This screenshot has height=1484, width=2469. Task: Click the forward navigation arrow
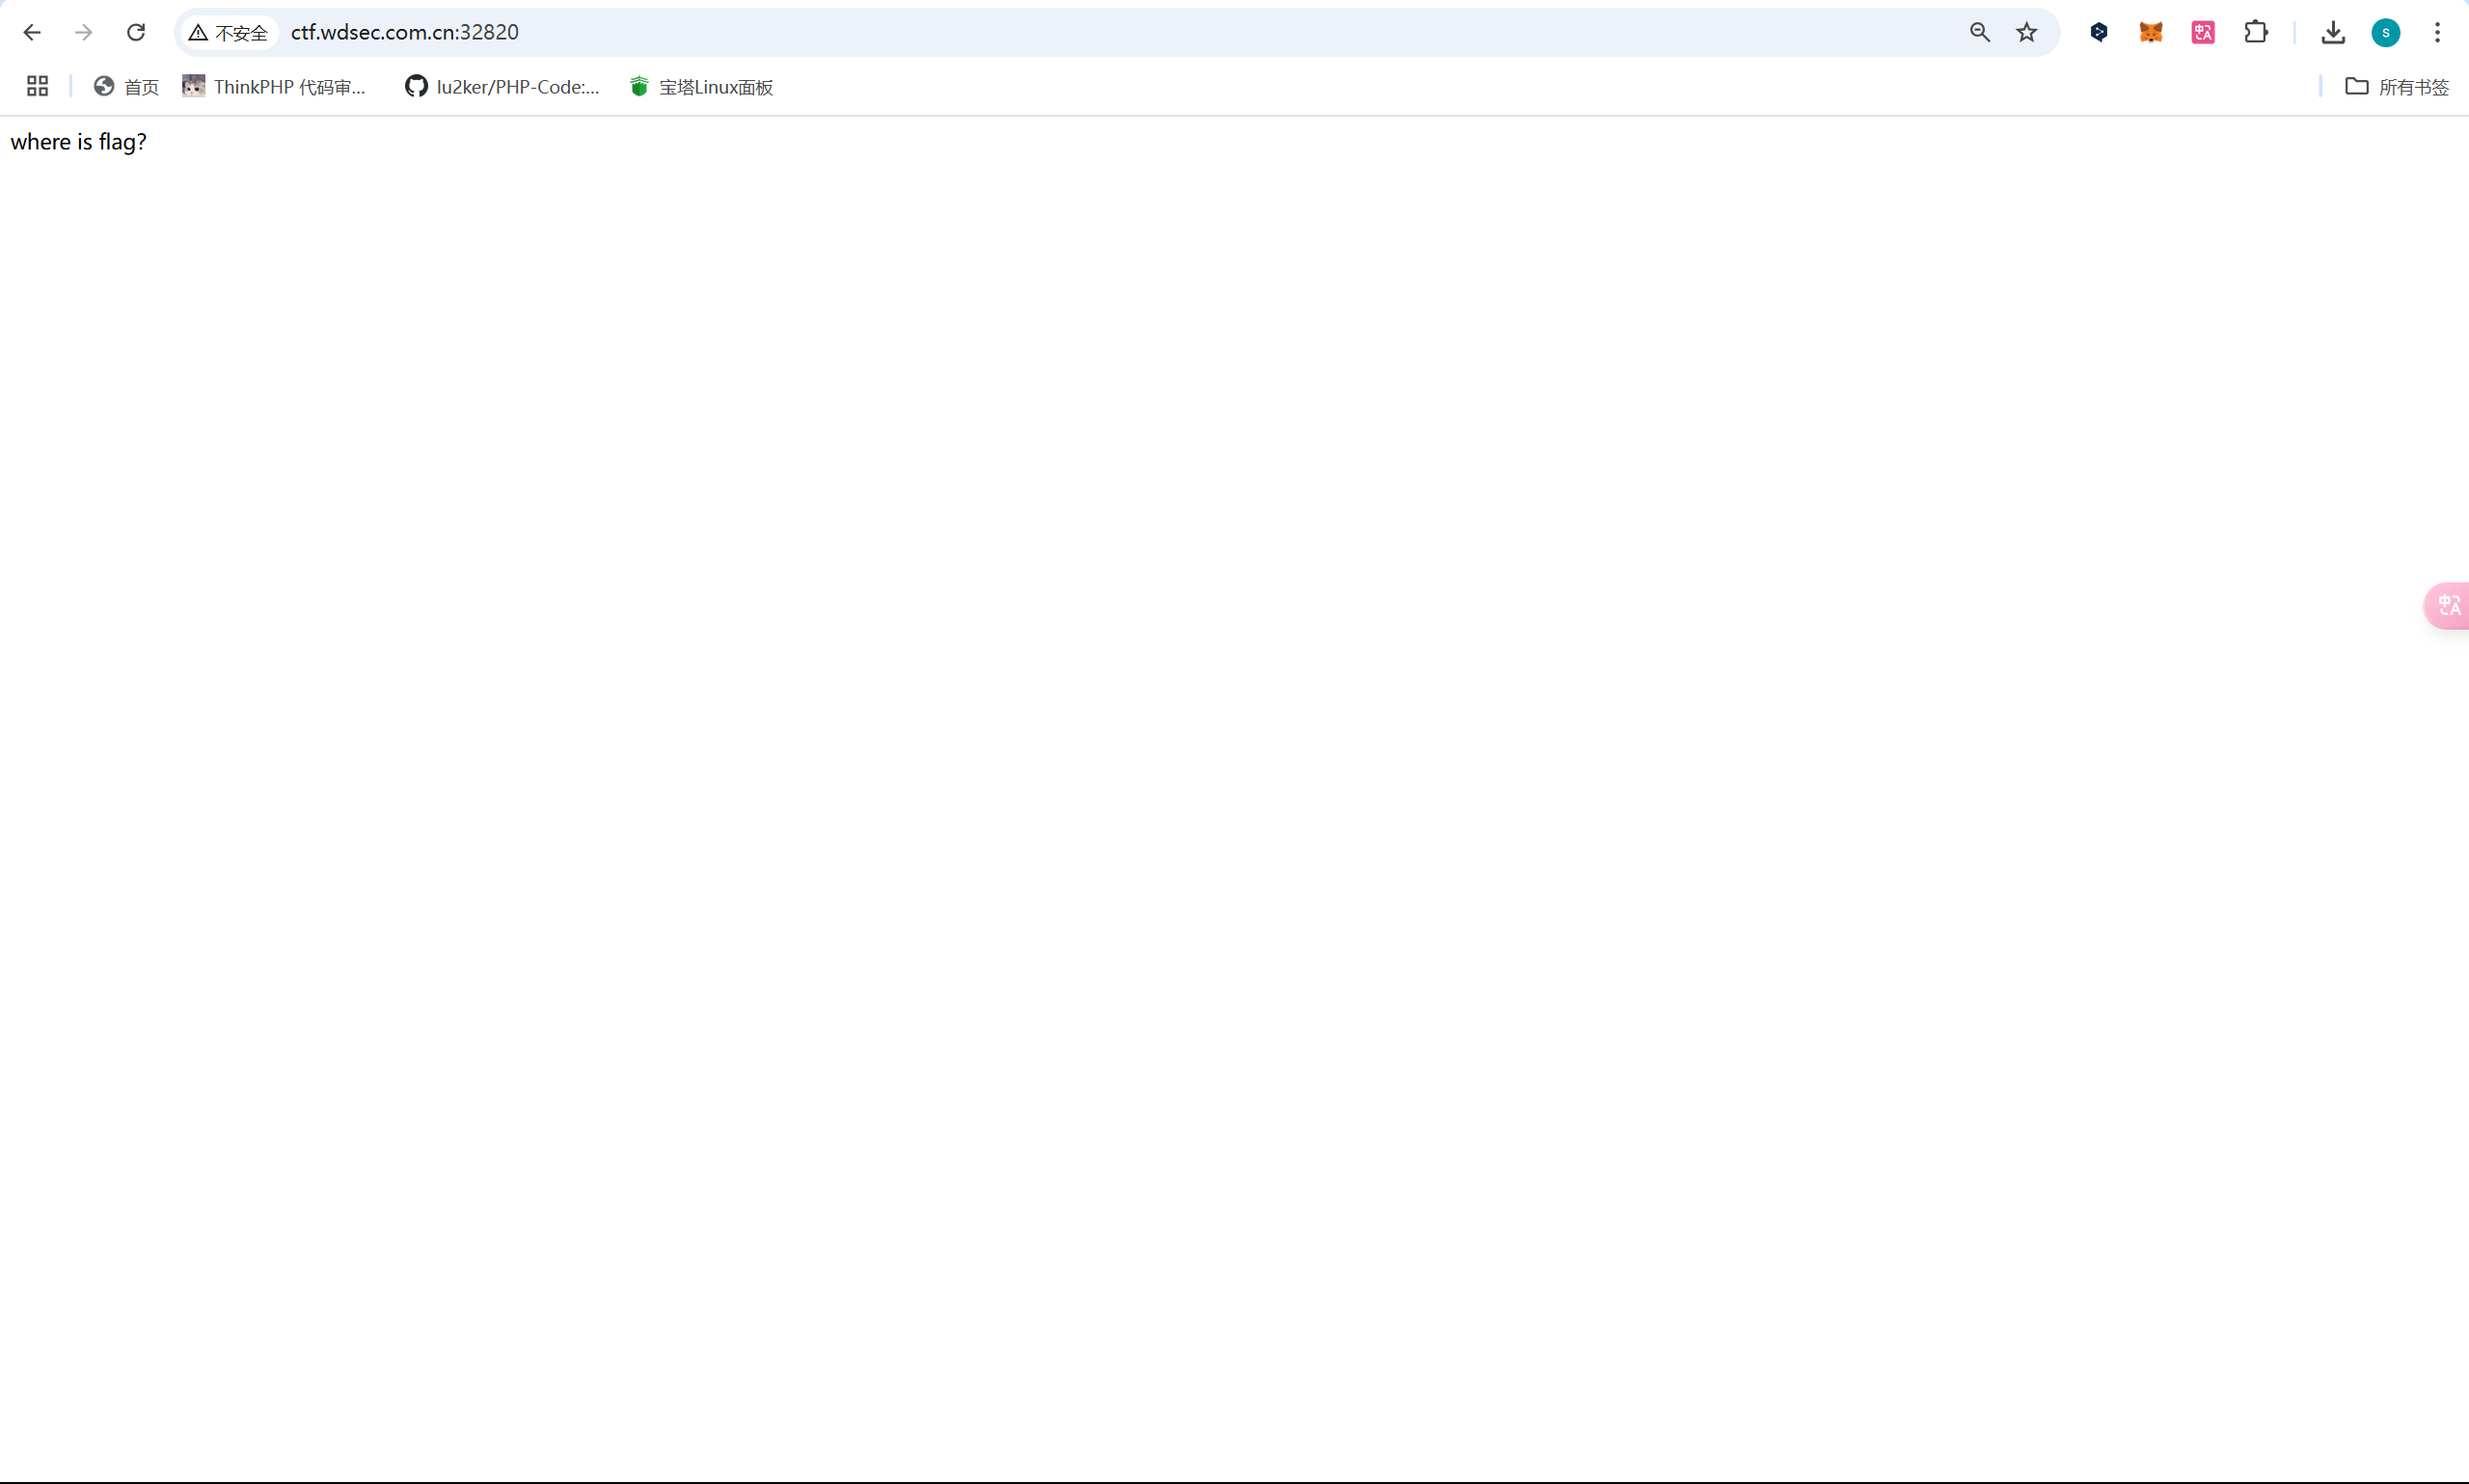84,32
